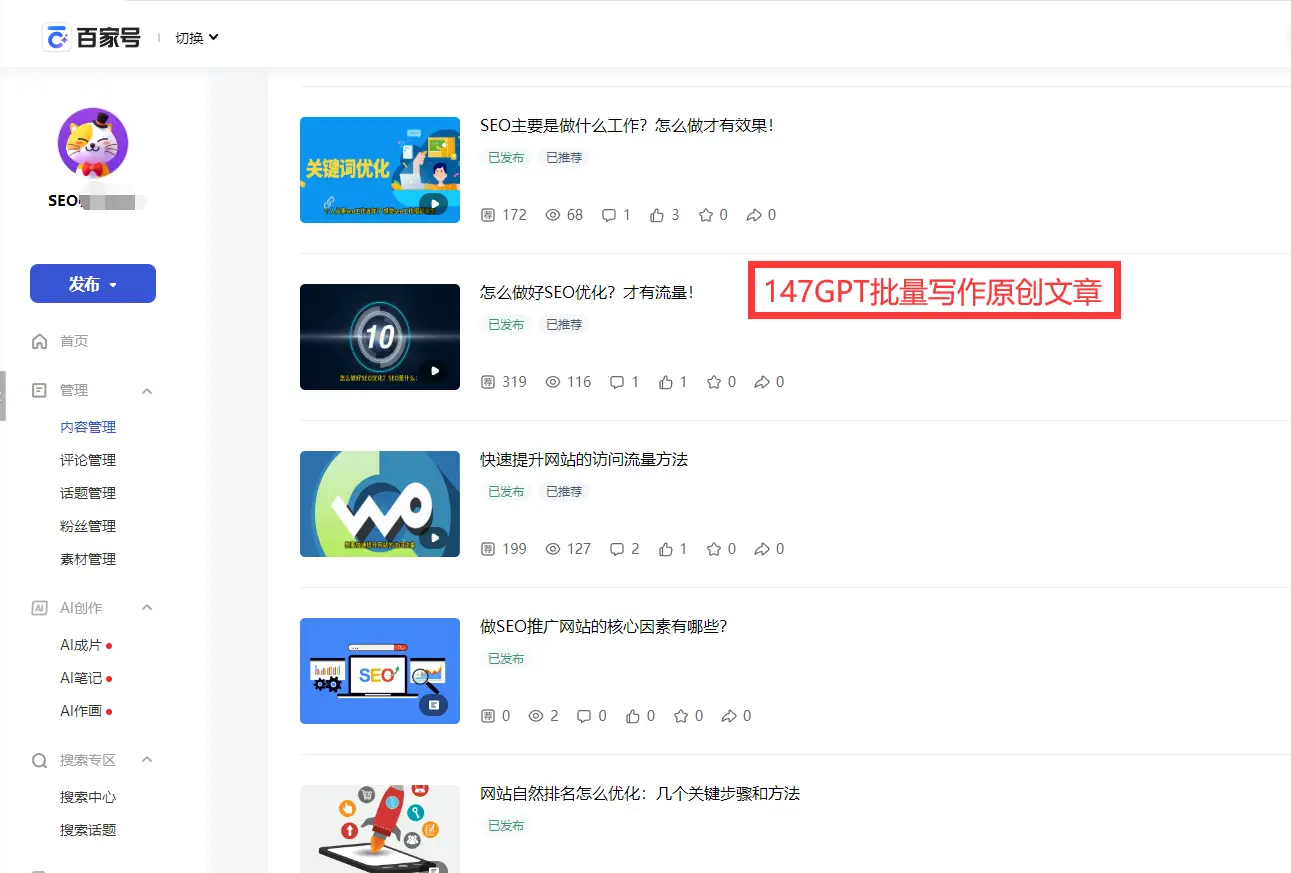Open the 切换 dropdown

(x=196, y=37)
